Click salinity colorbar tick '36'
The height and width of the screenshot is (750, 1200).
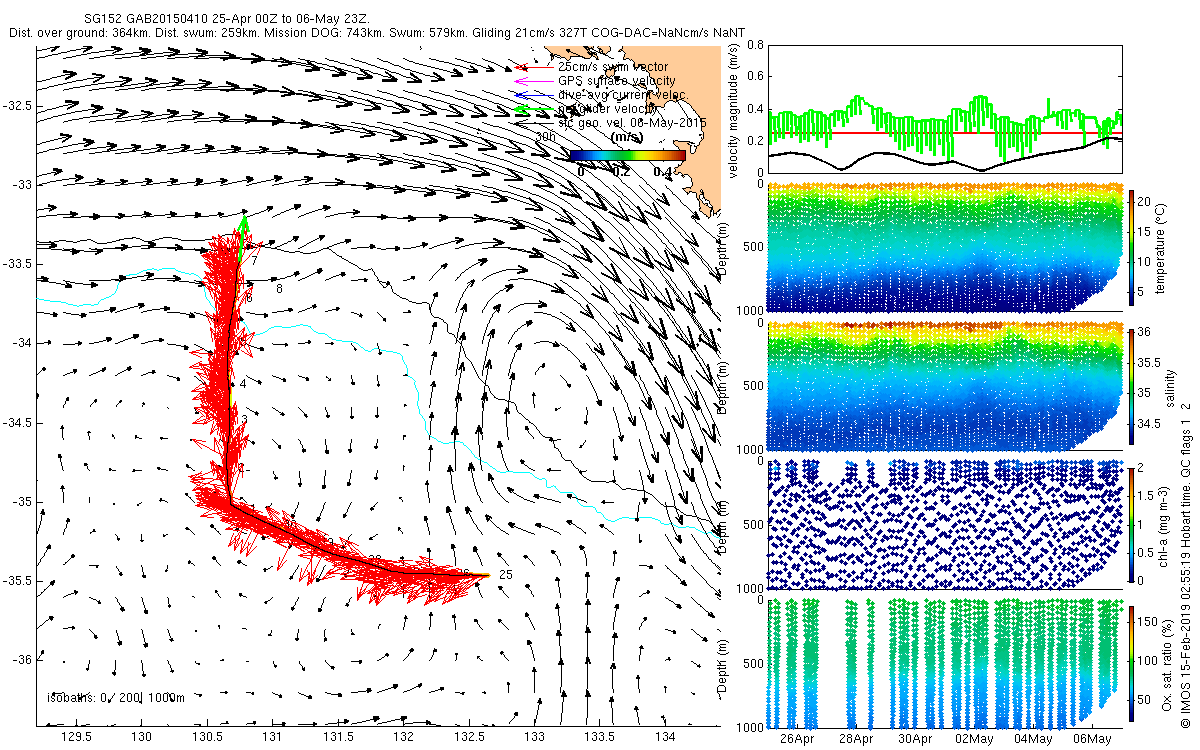[1145, 332]
